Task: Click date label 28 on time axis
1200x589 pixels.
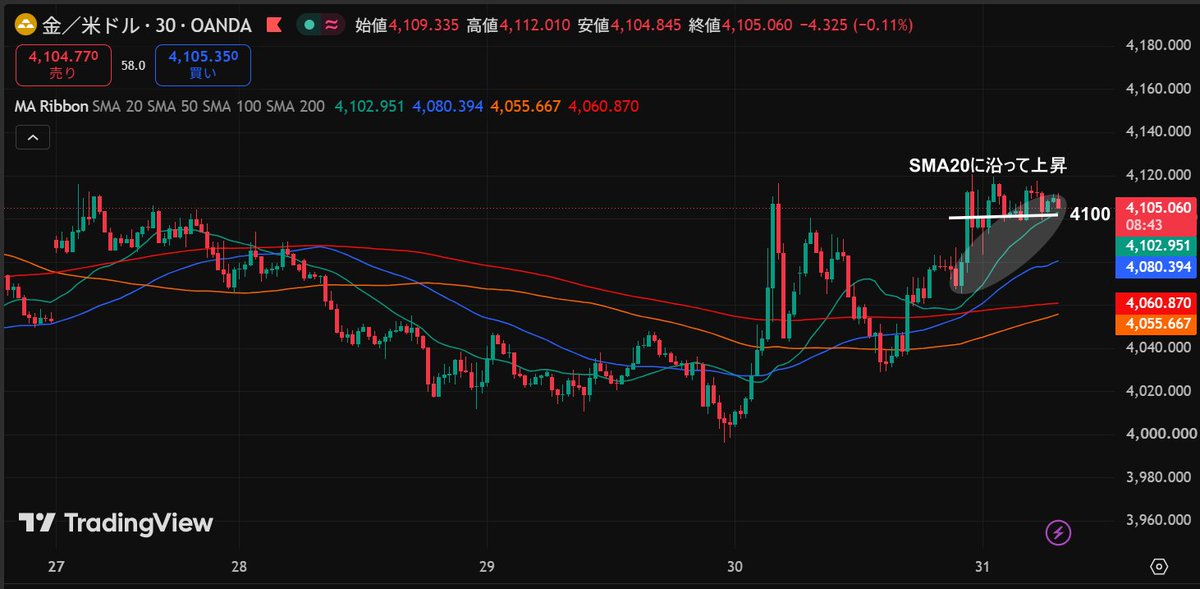Action: 239,567
